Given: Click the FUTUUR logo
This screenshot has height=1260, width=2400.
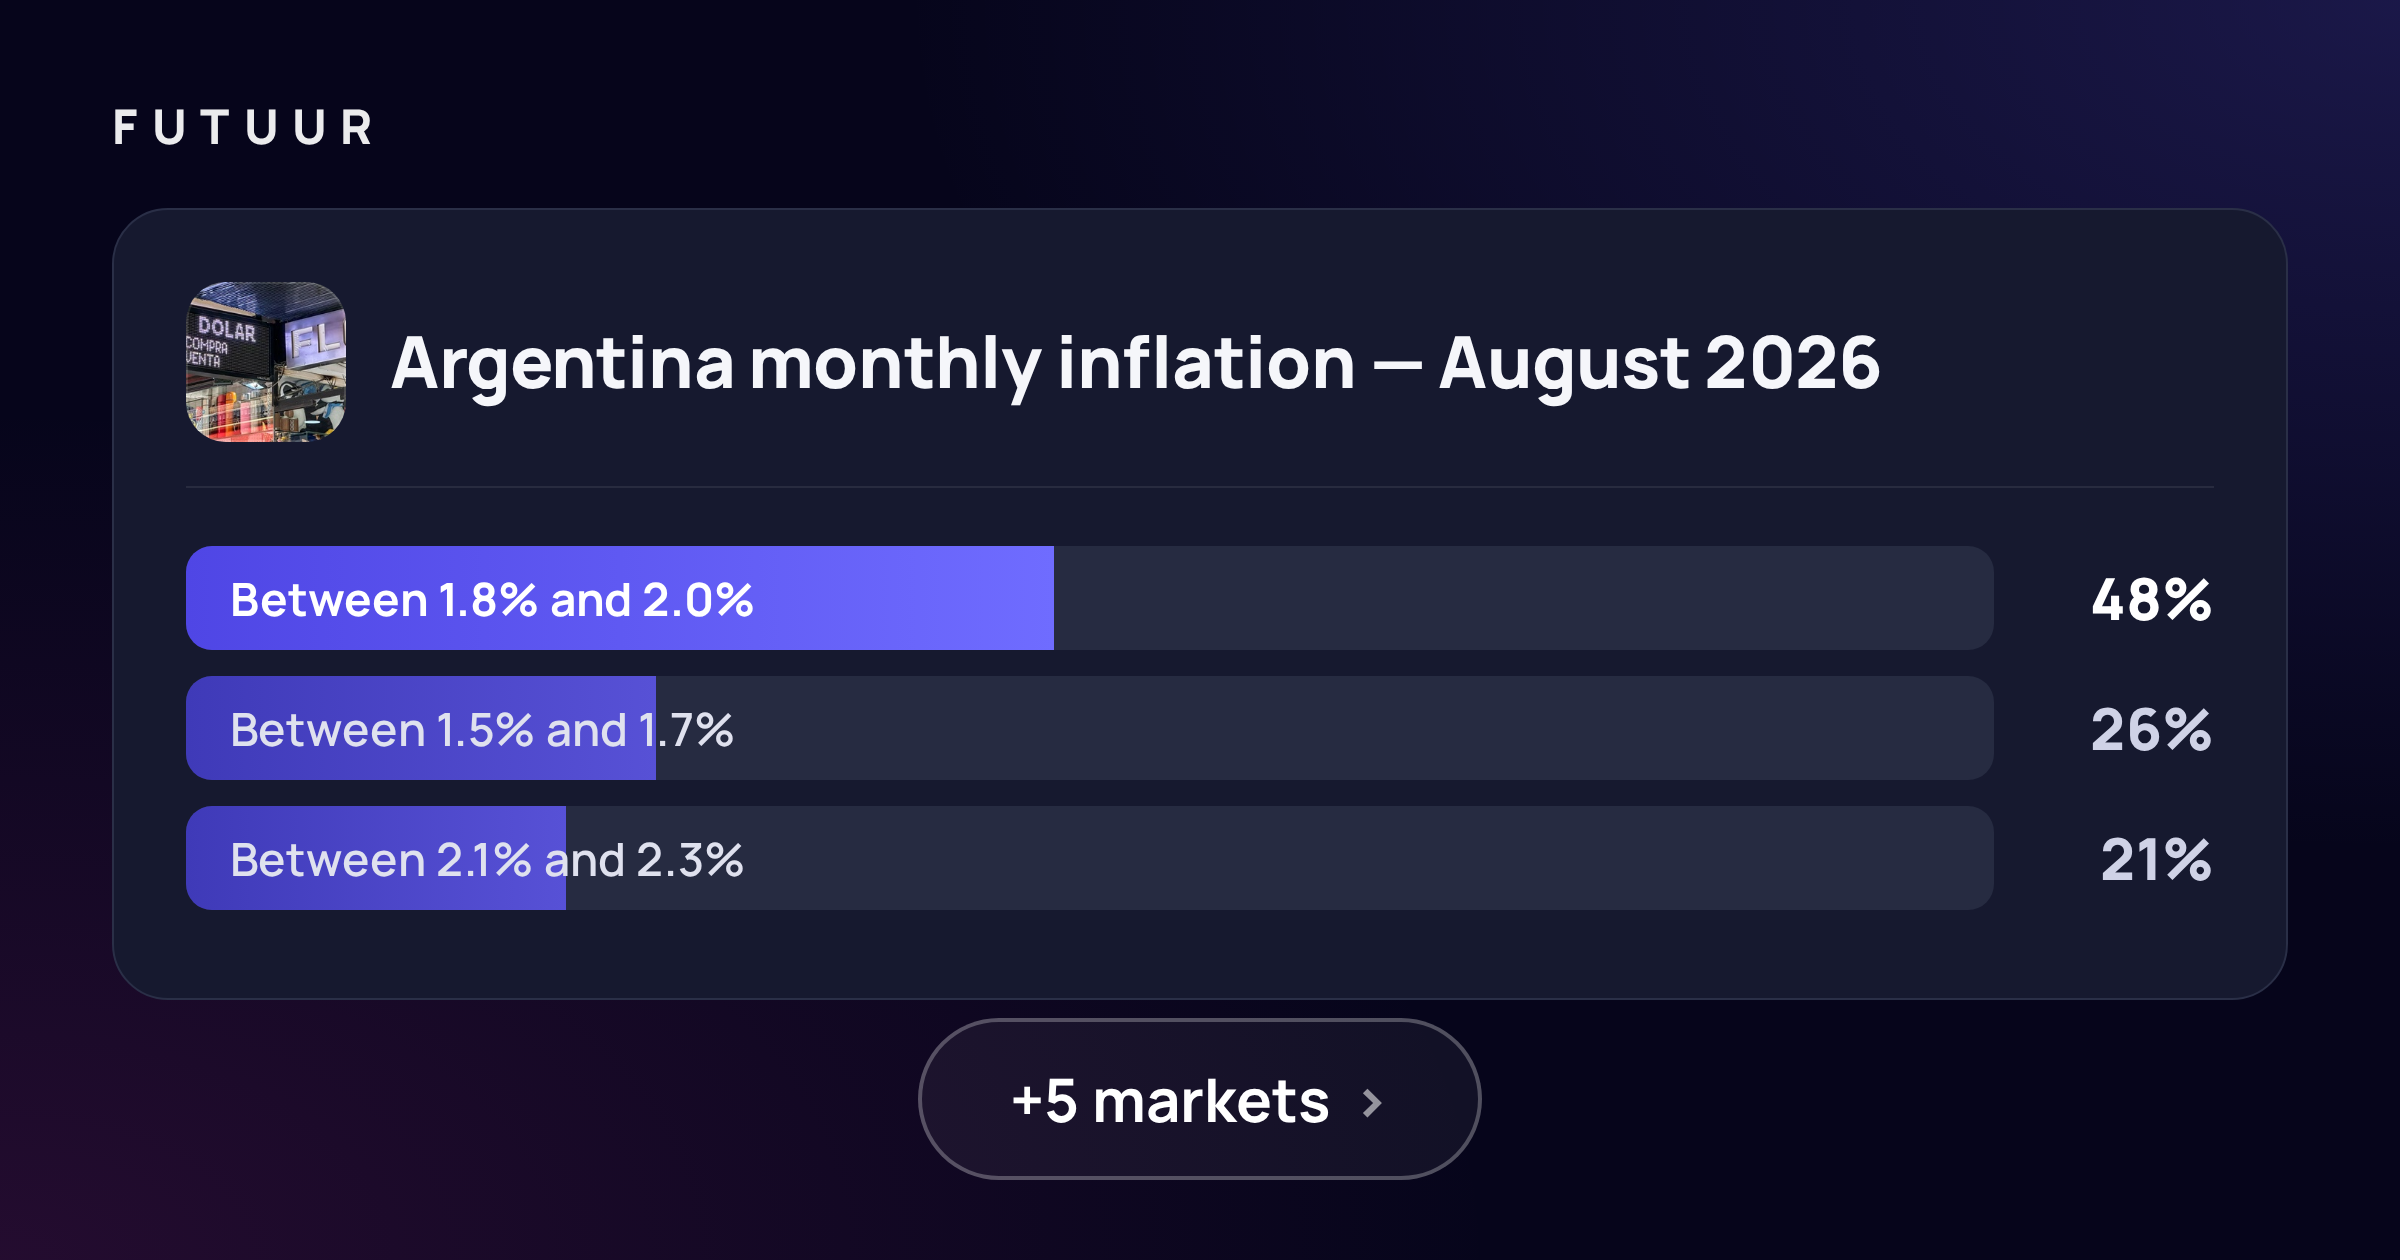Looking at the screenshot, I should point(243,128).
